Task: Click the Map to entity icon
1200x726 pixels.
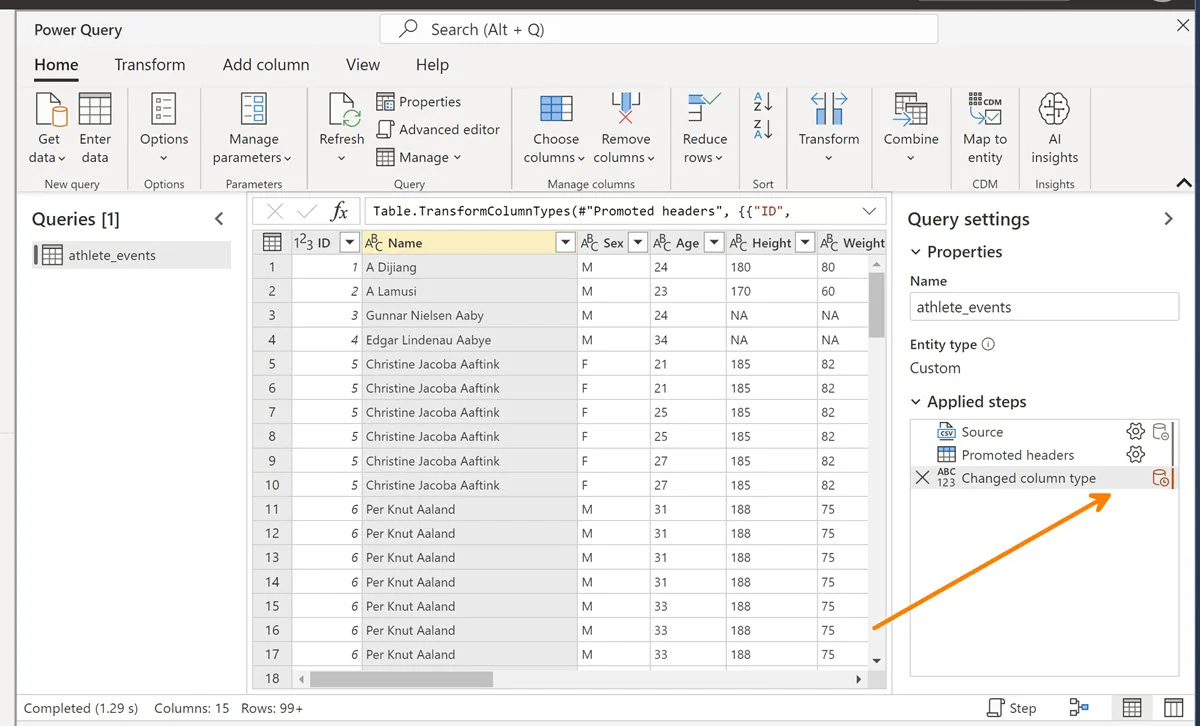Action: 985,109
